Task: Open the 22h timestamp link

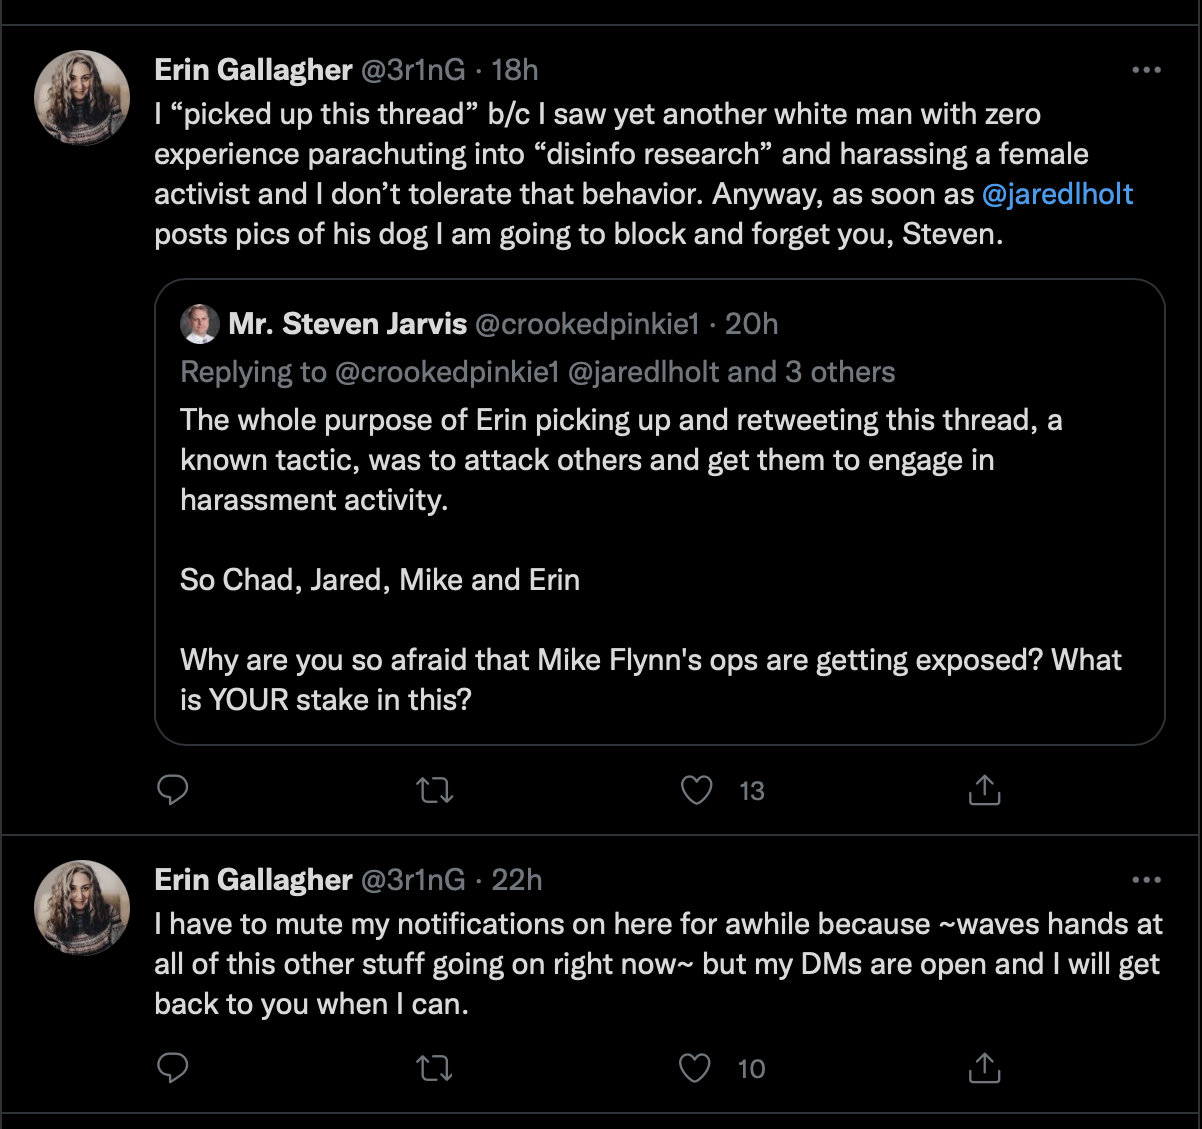Action: click(x=517, y=880)
